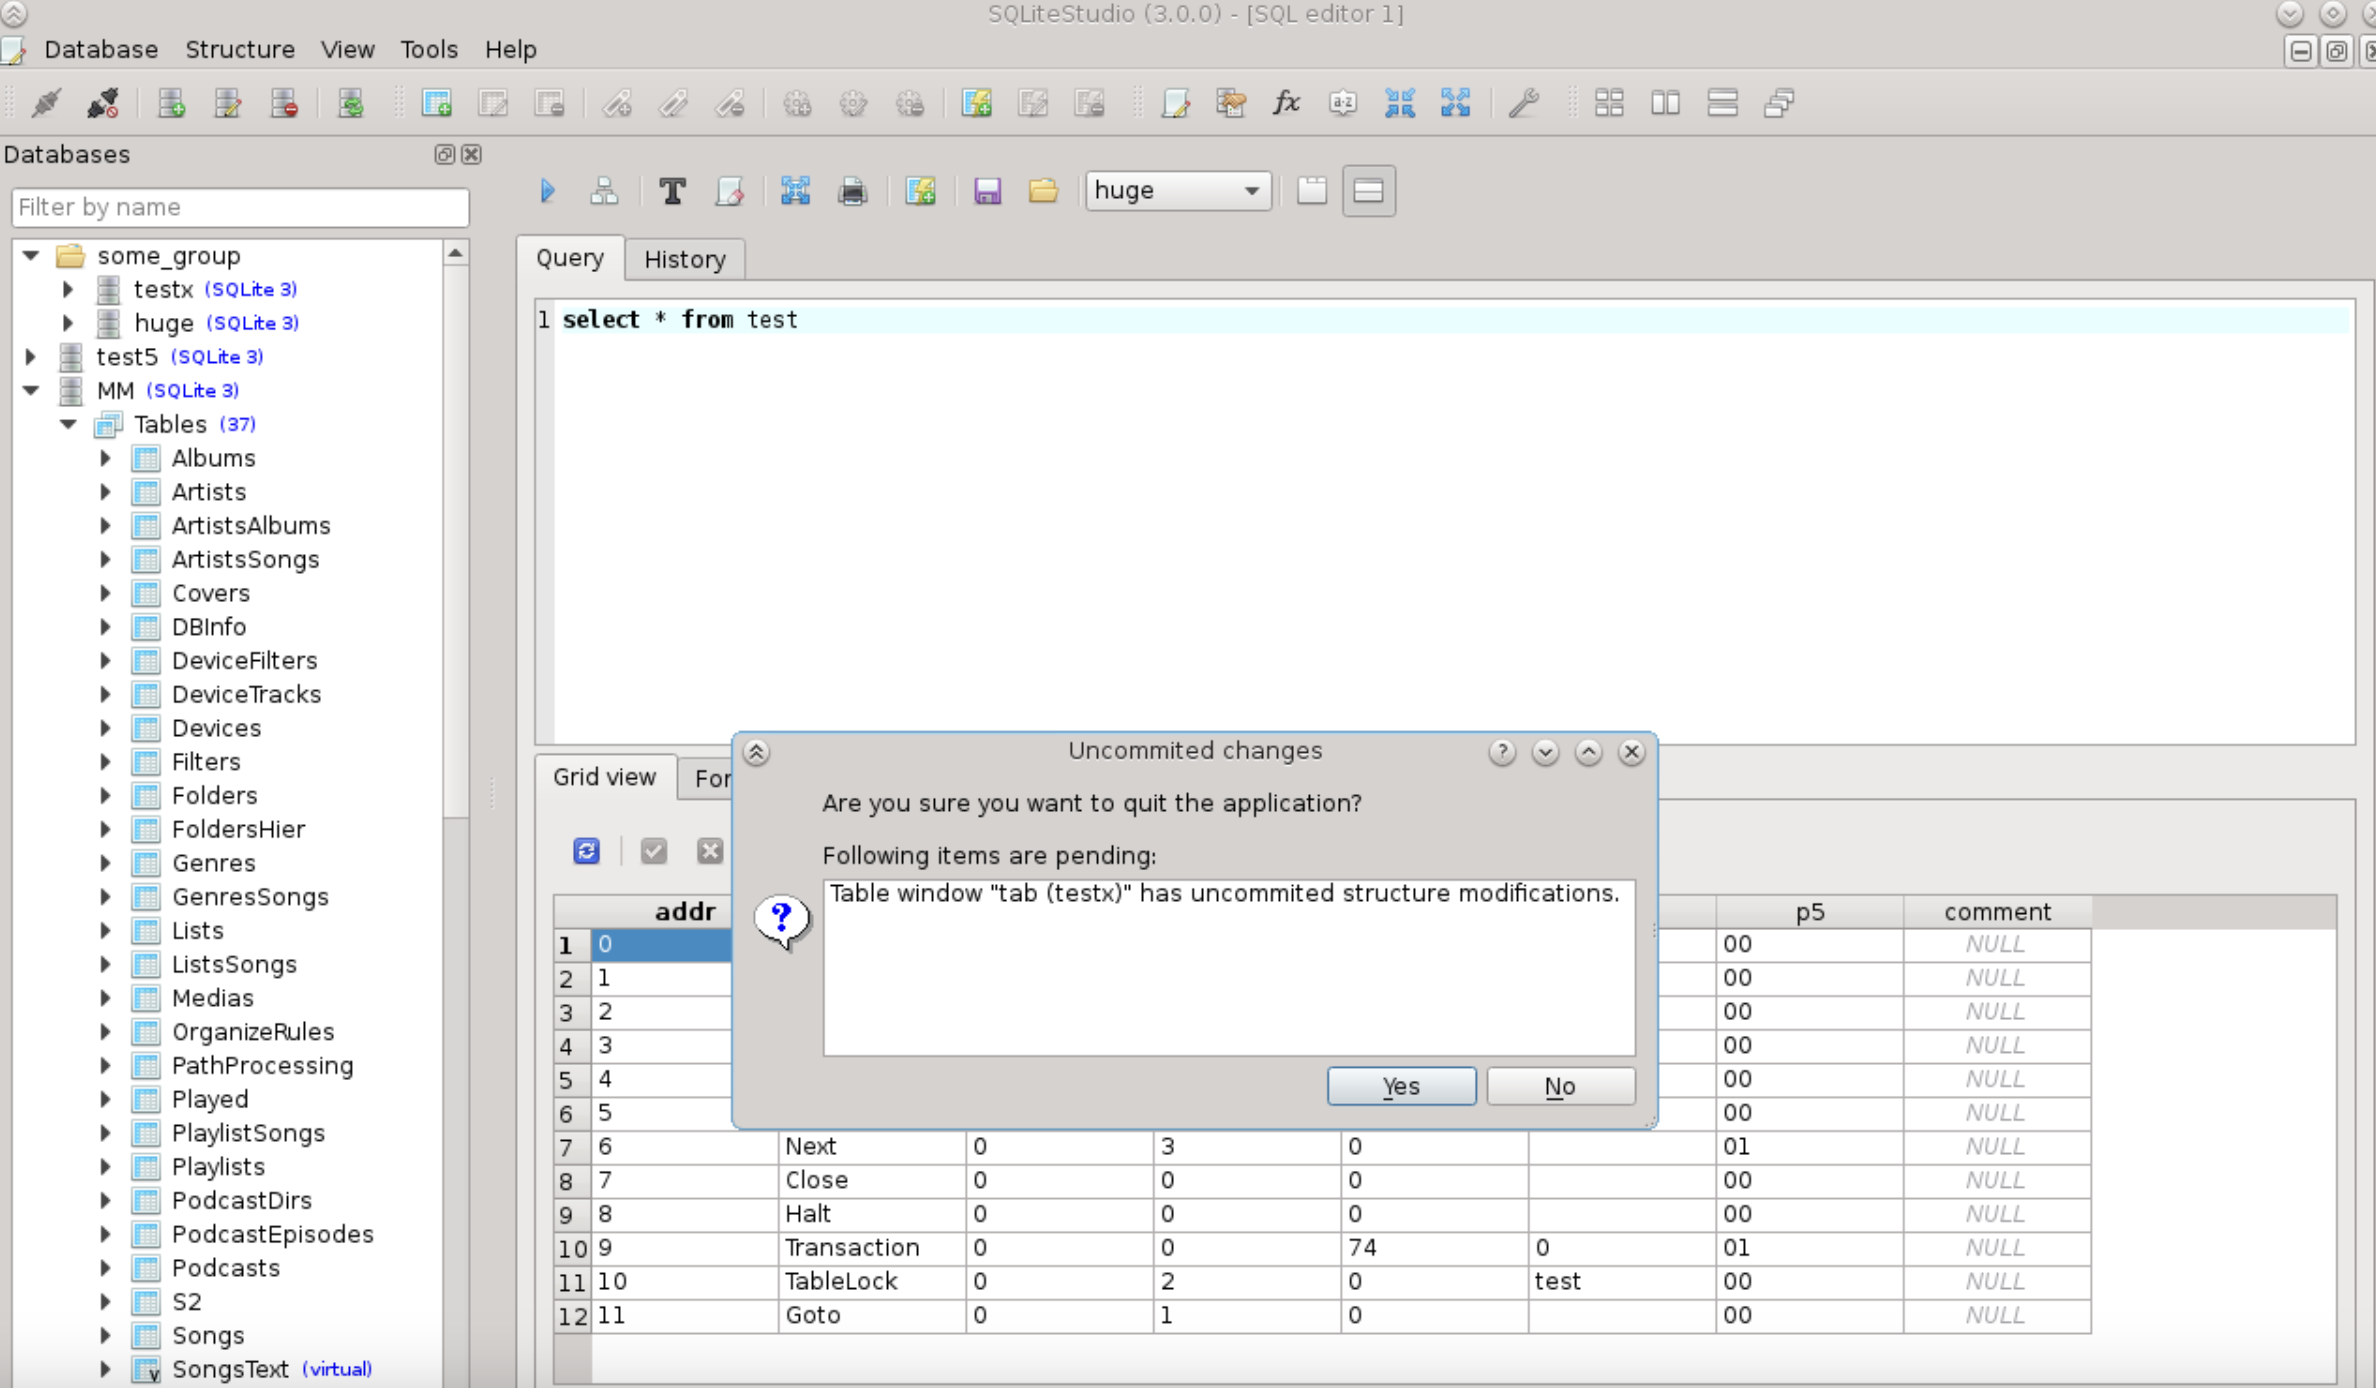Screen dimensions: 2376x1388
Task: Open SQL editor via notepad-pencil icon
Action: (1176, 103)
